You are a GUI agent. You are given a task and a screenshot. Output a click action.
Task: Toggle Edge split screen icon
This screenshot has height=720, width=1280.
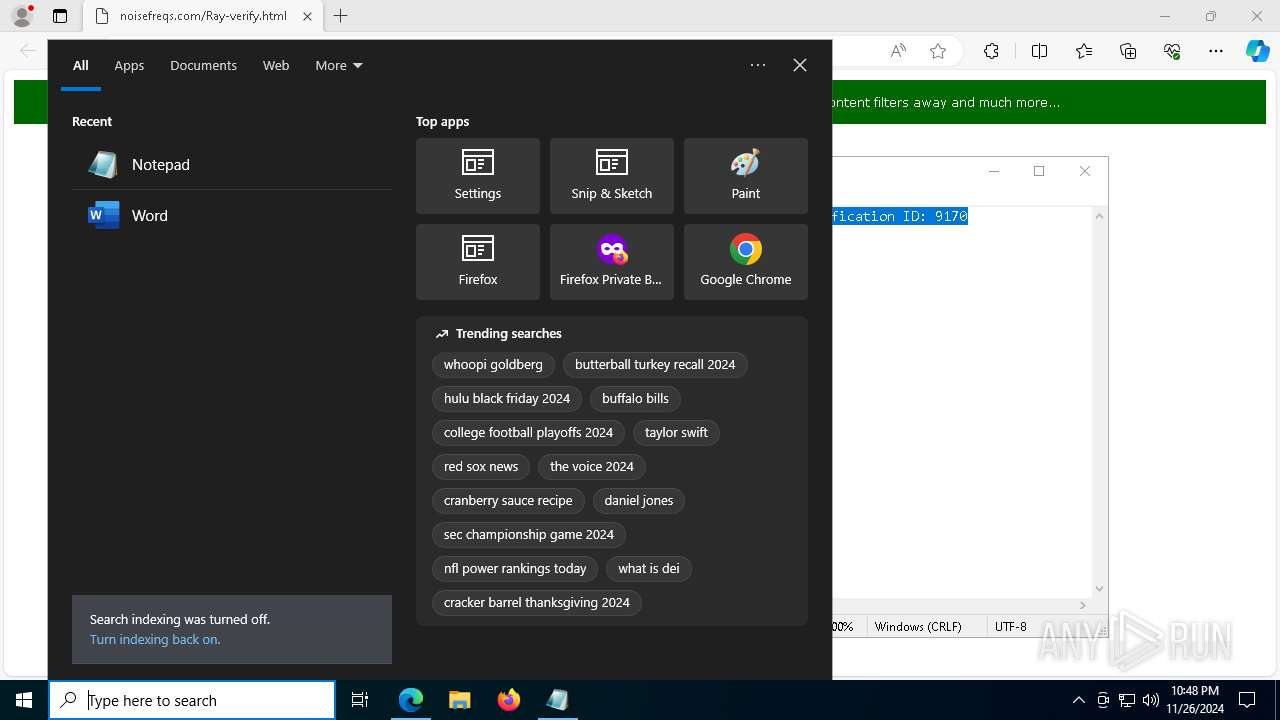1039,52
